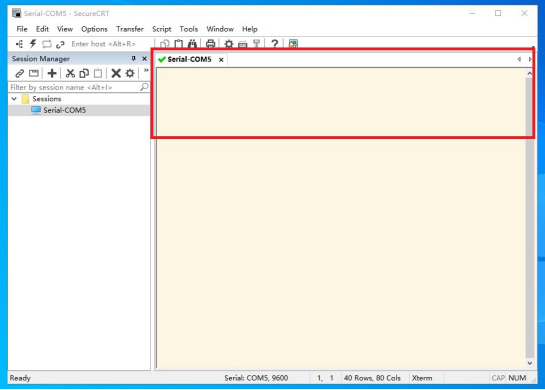
Task: Delete session with the X icon
Action: (116, 73)
